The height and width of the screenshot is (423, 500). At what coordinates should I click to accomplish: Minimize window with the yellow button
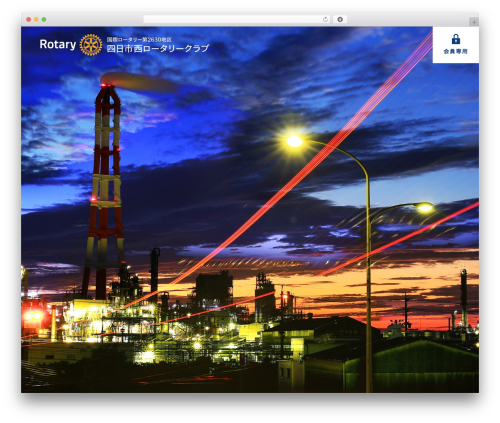36,20
